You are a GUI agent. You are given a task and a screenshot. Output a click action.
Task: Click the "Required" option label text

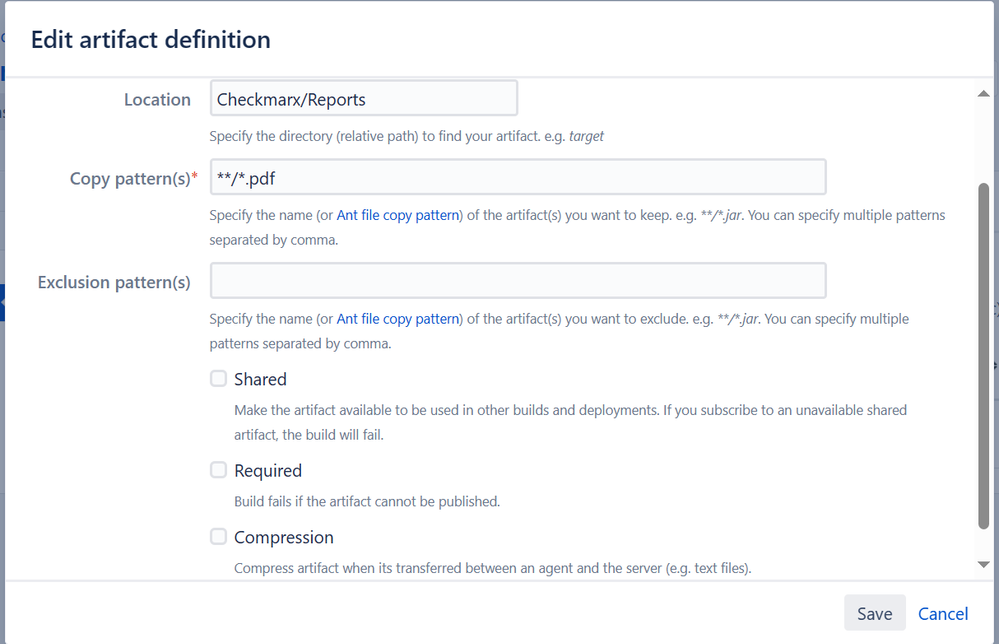[x=268, y=470]
